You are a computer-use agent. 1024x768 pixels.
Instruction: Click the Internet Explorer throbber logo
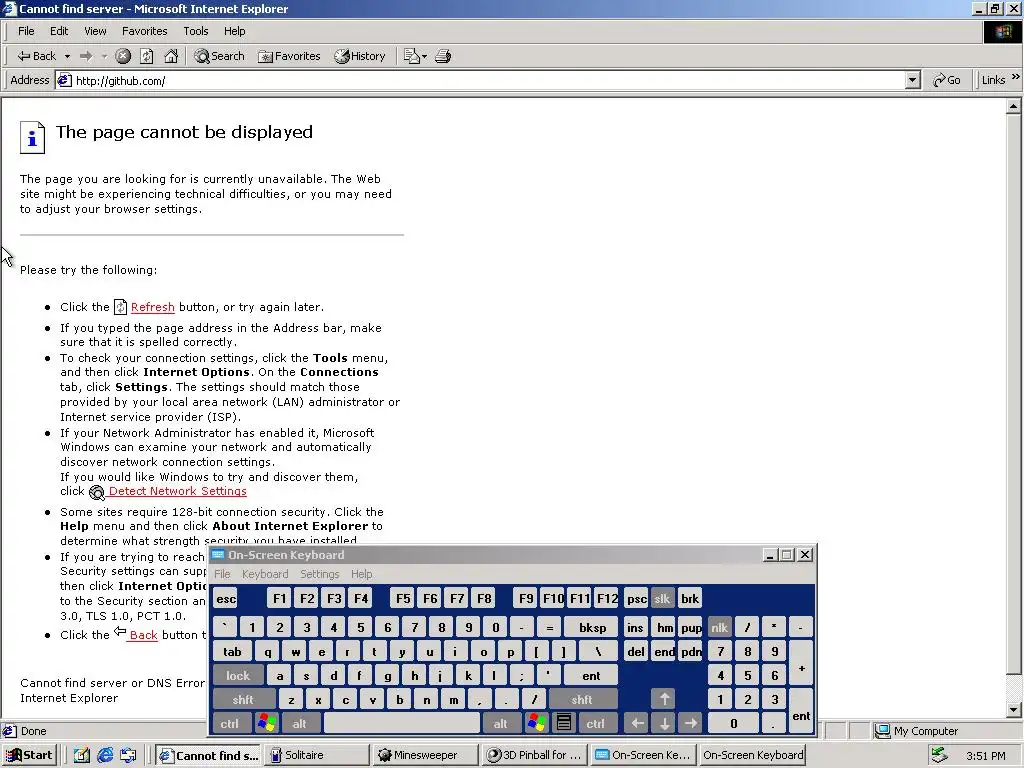(x=1002, y=31)
